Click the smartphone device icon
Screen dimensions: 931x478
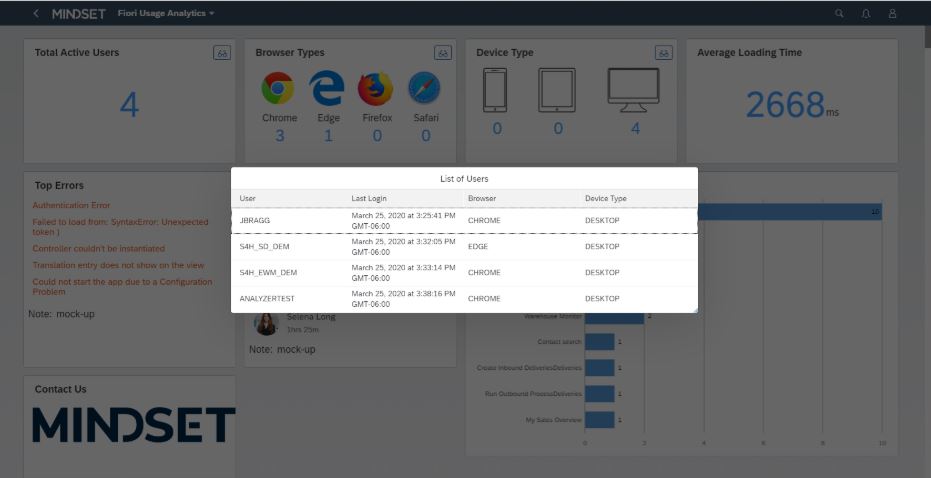click(495, 90)
